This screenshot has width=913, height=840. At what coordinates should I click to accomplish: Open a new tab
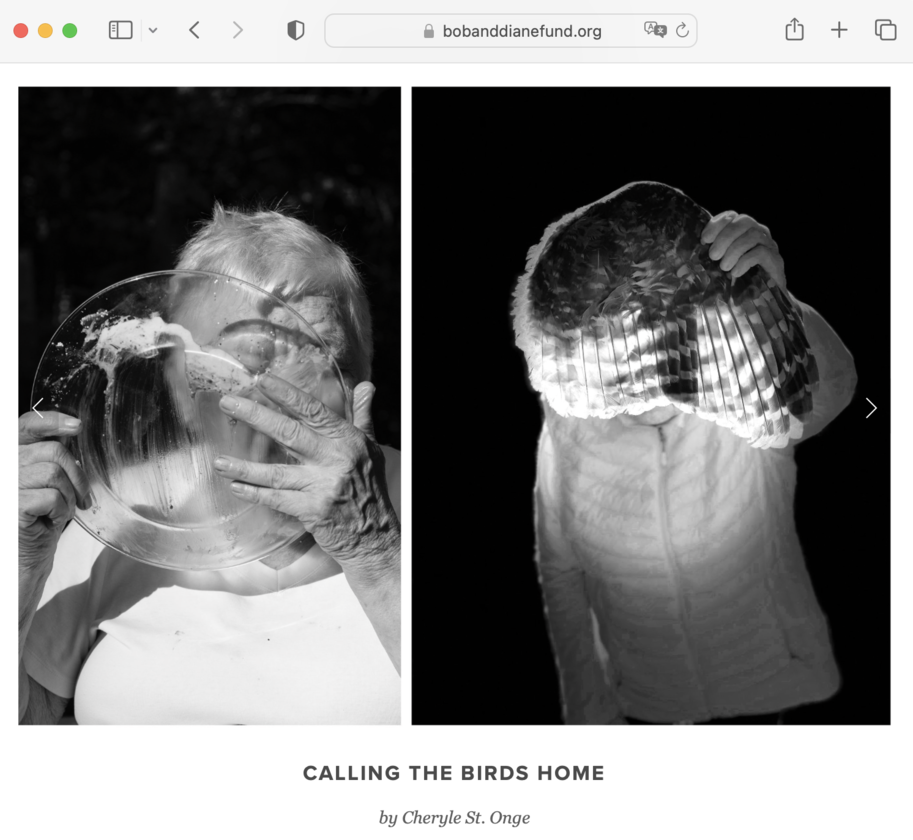click(x=839, y=30)
